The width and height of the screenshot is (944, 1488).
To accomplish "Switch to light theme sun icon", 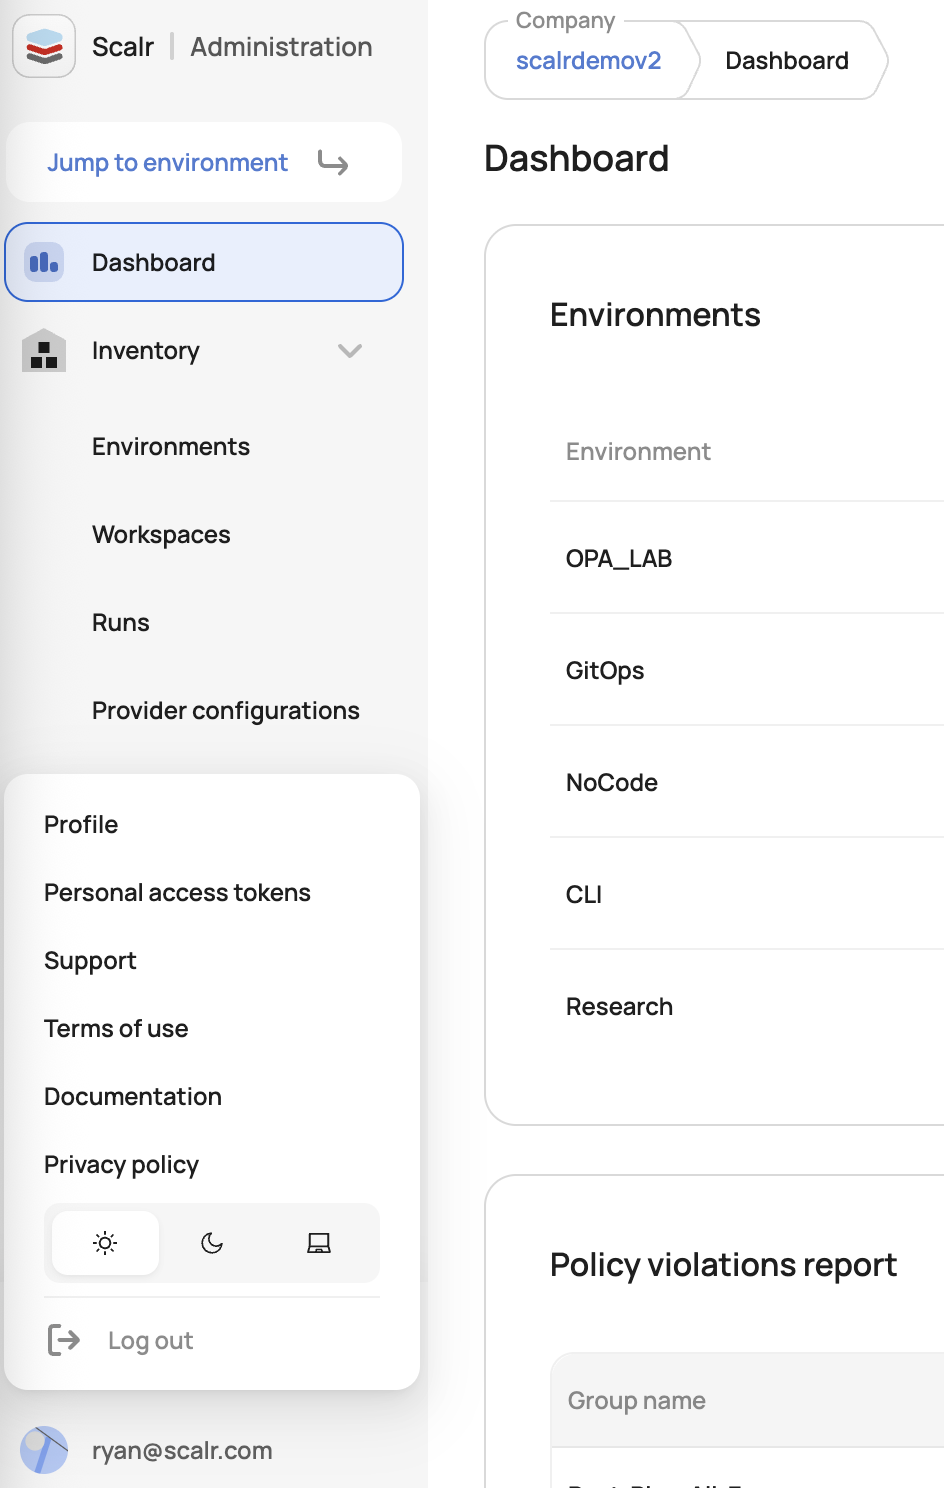I will (105, 1243).
